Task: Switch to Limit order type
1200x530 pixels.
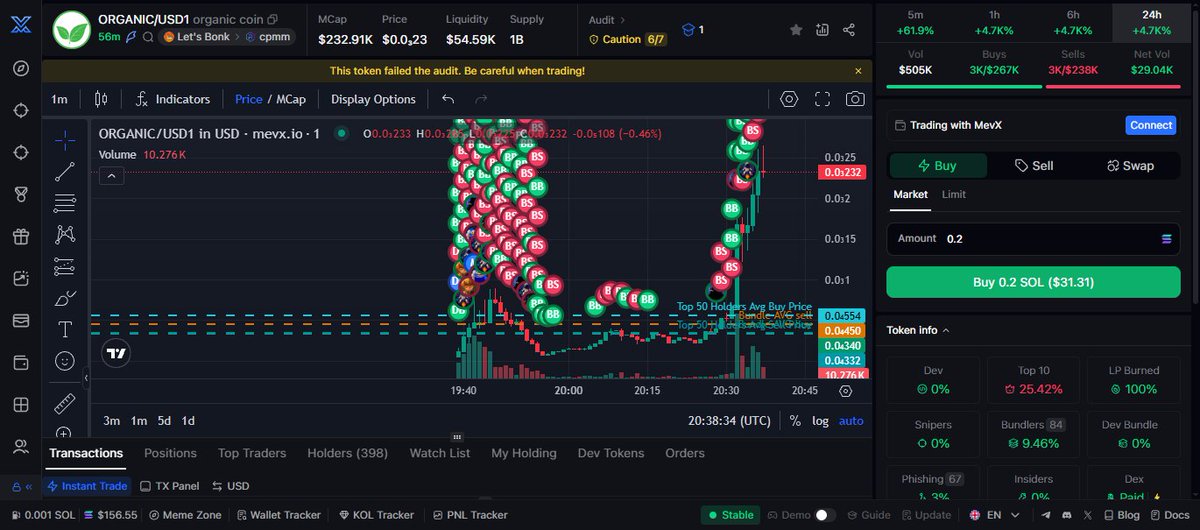Action: (954, 194)
